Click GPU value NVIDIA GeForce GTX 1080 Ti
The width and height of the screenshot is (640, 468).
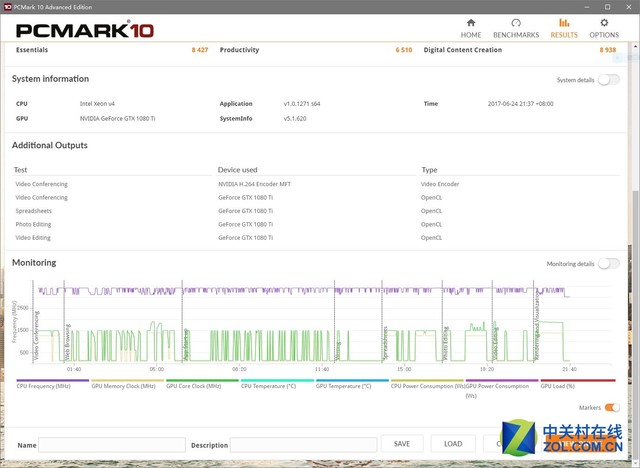(118, 118)
